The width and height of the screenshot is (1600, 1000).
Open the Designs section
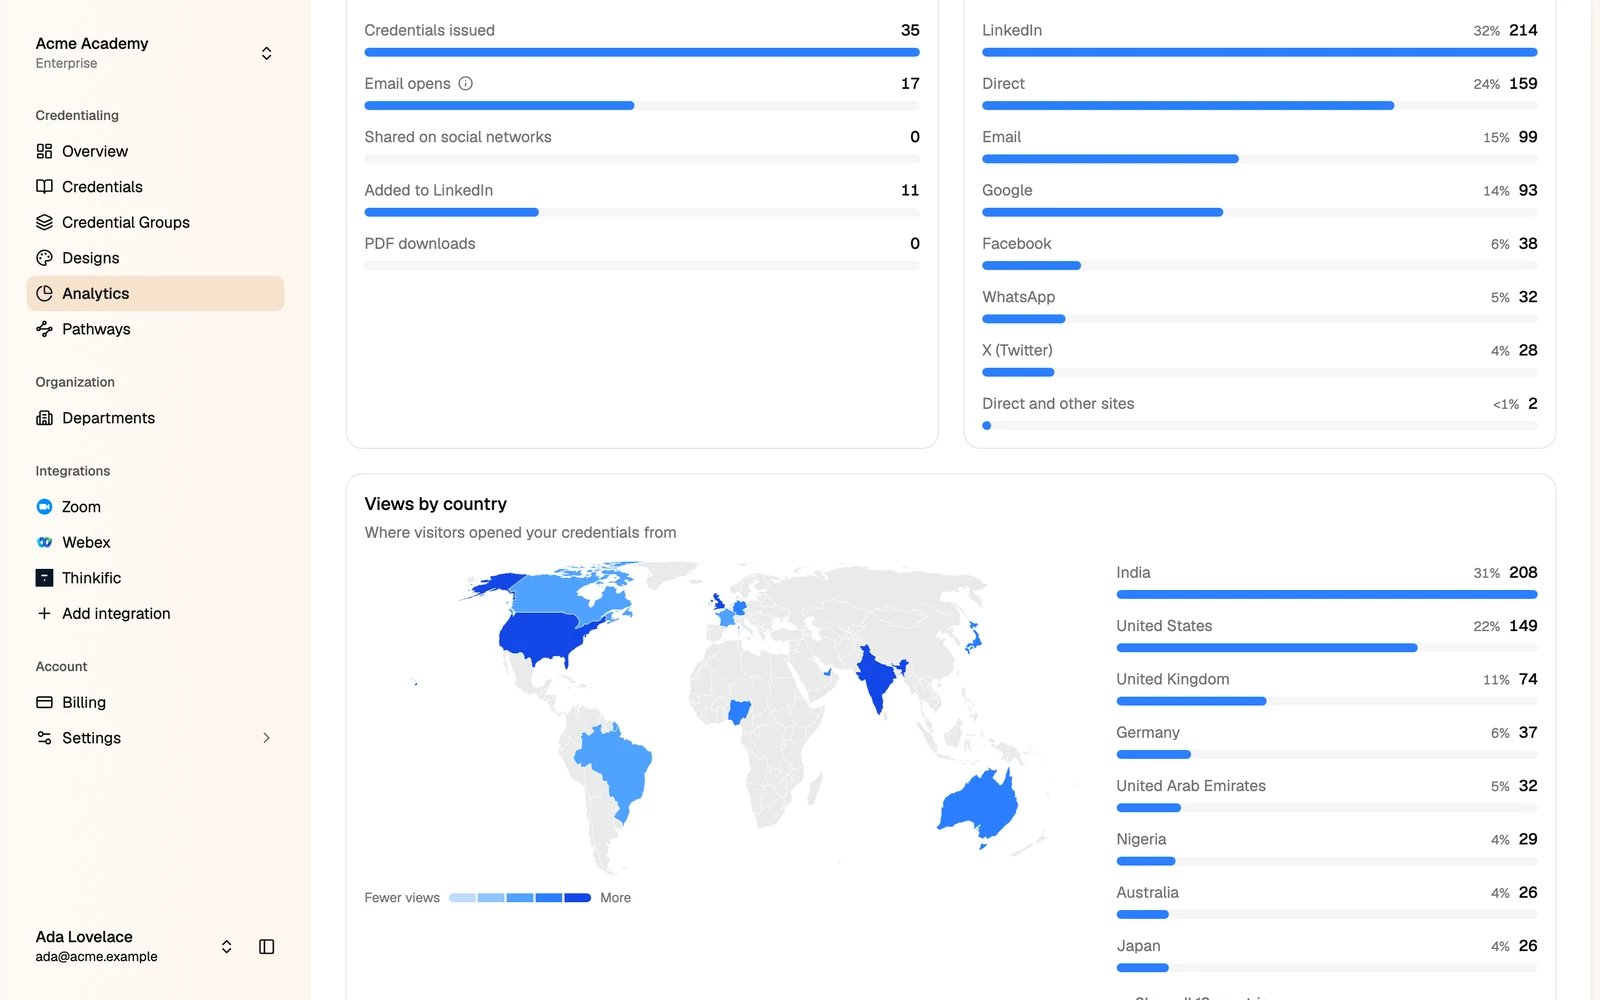pyautogui.click(x=155, y=258)
